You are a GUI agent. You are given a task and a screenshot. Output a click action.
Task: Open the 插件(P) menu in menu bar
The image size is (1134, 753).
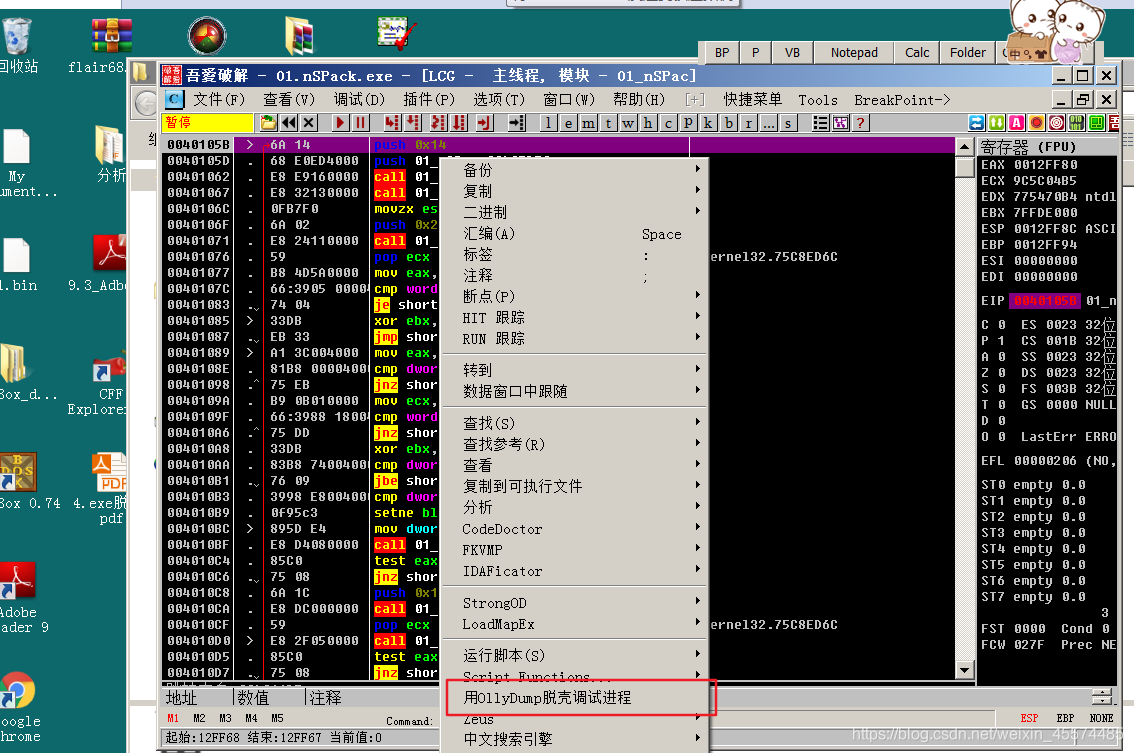pos(429,99)
